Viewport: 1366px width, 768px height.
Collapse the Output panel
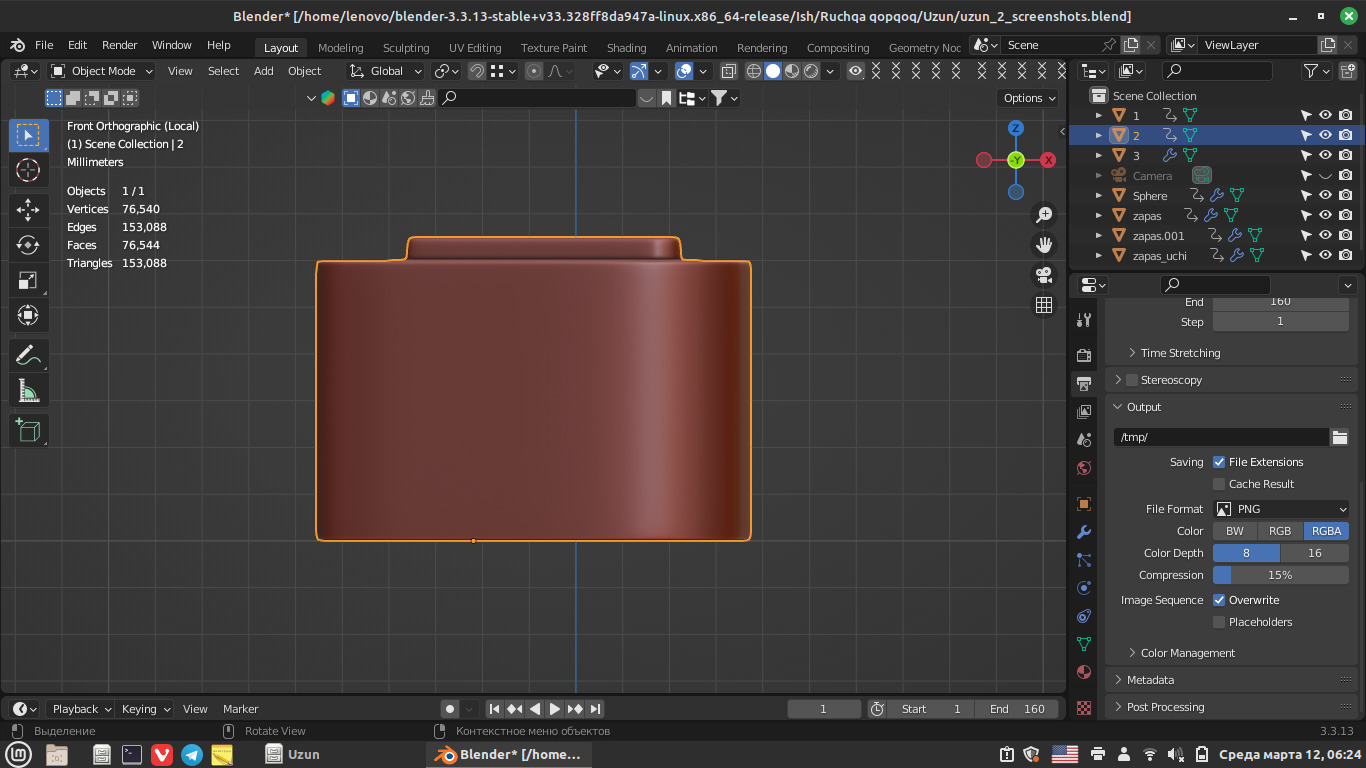1144,407
